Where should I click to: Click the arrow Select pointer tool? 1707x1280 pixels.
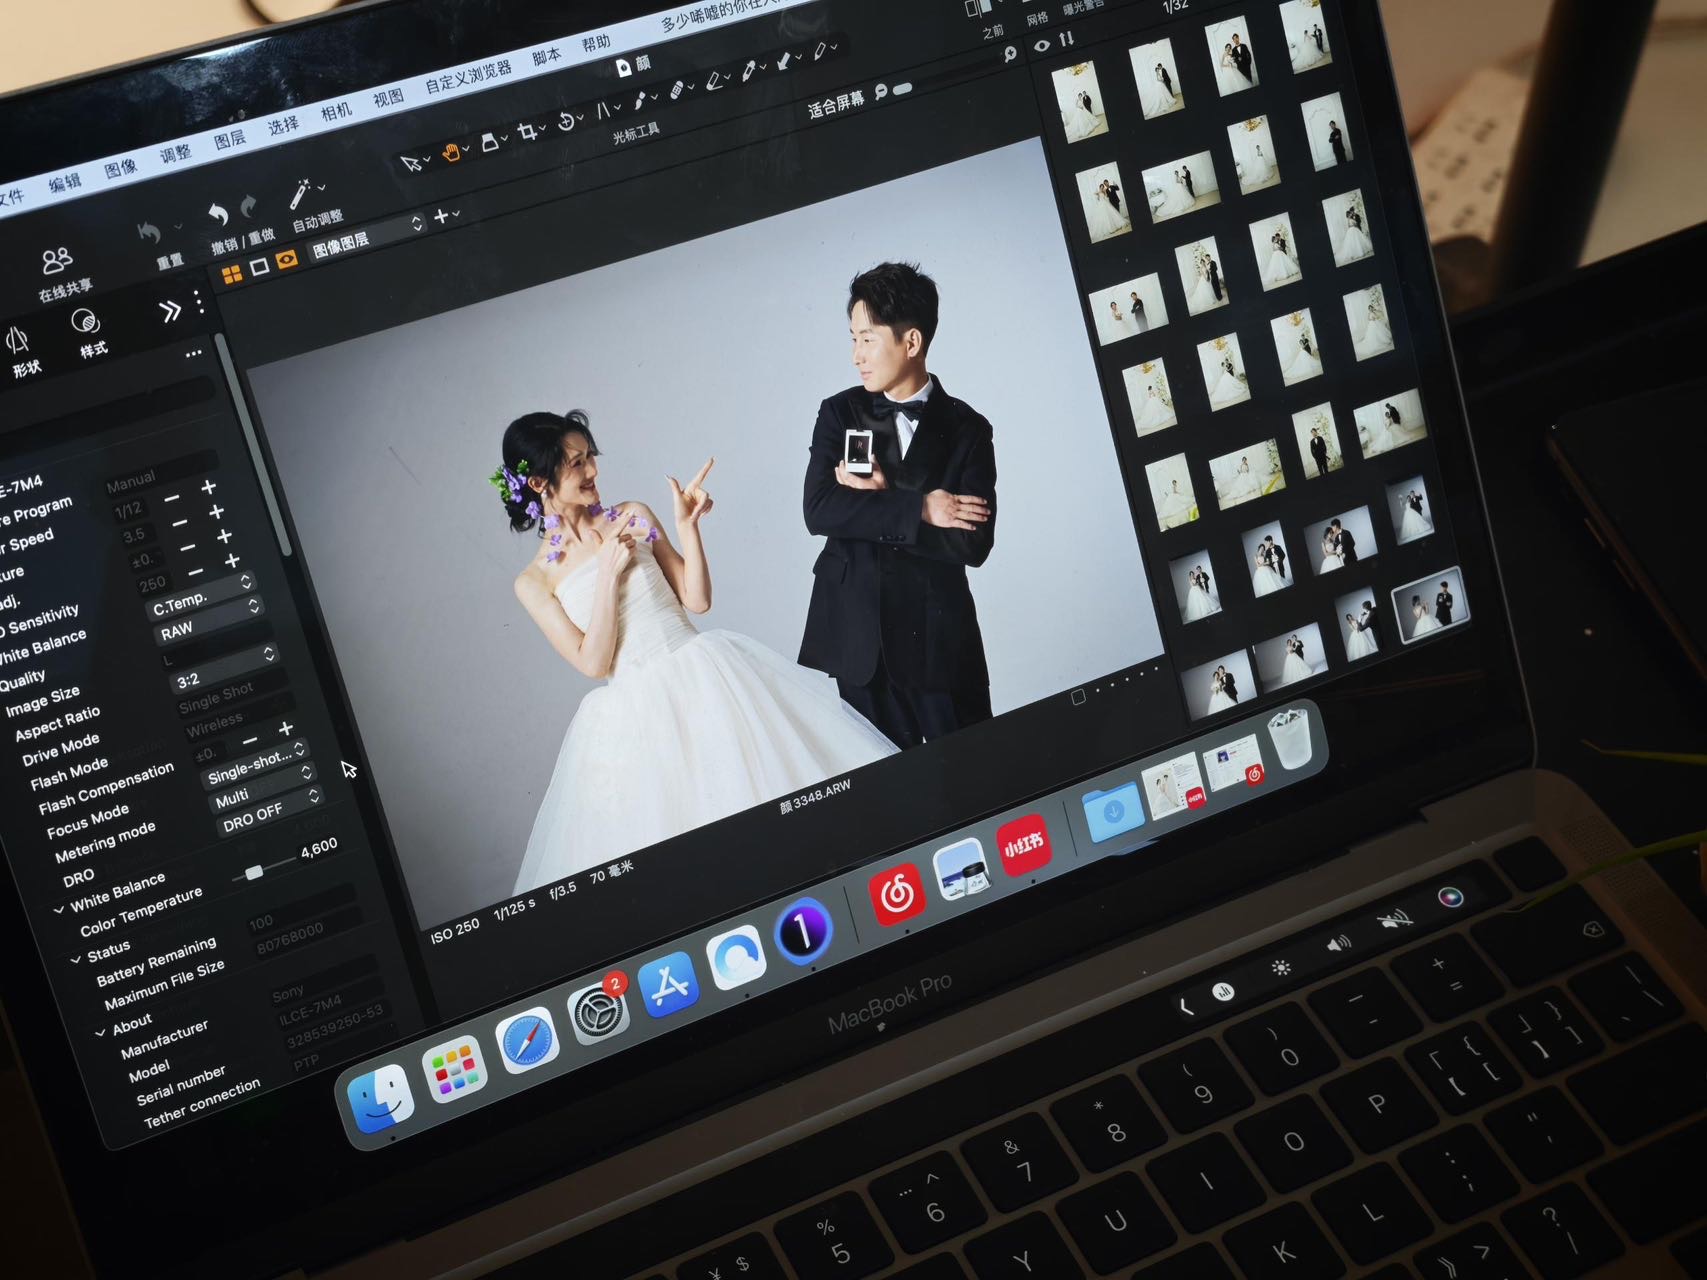tap(409, 163)
